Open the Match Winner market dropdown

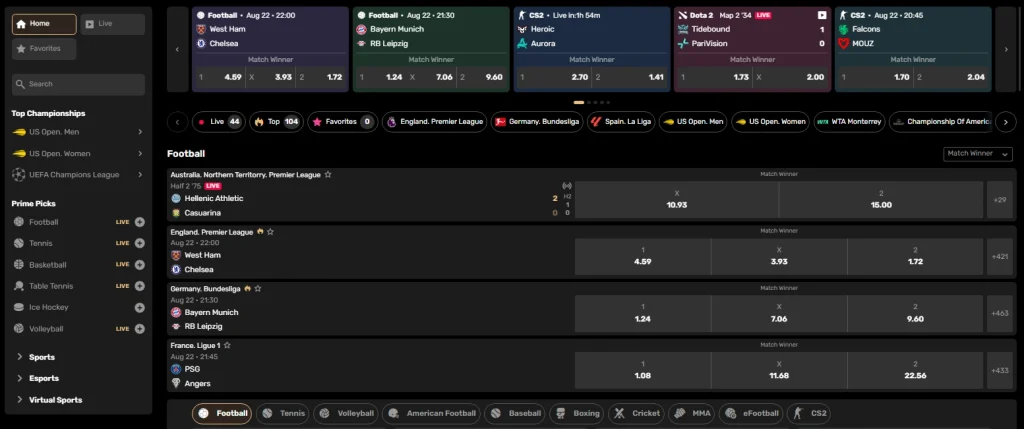(x=977, y=154)
